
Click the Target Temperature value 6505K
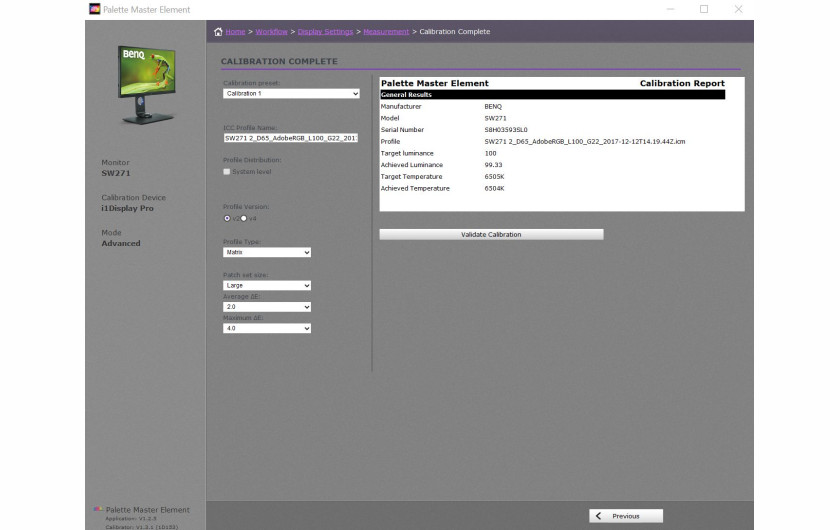pyautogui.click(x=494, y=176)
